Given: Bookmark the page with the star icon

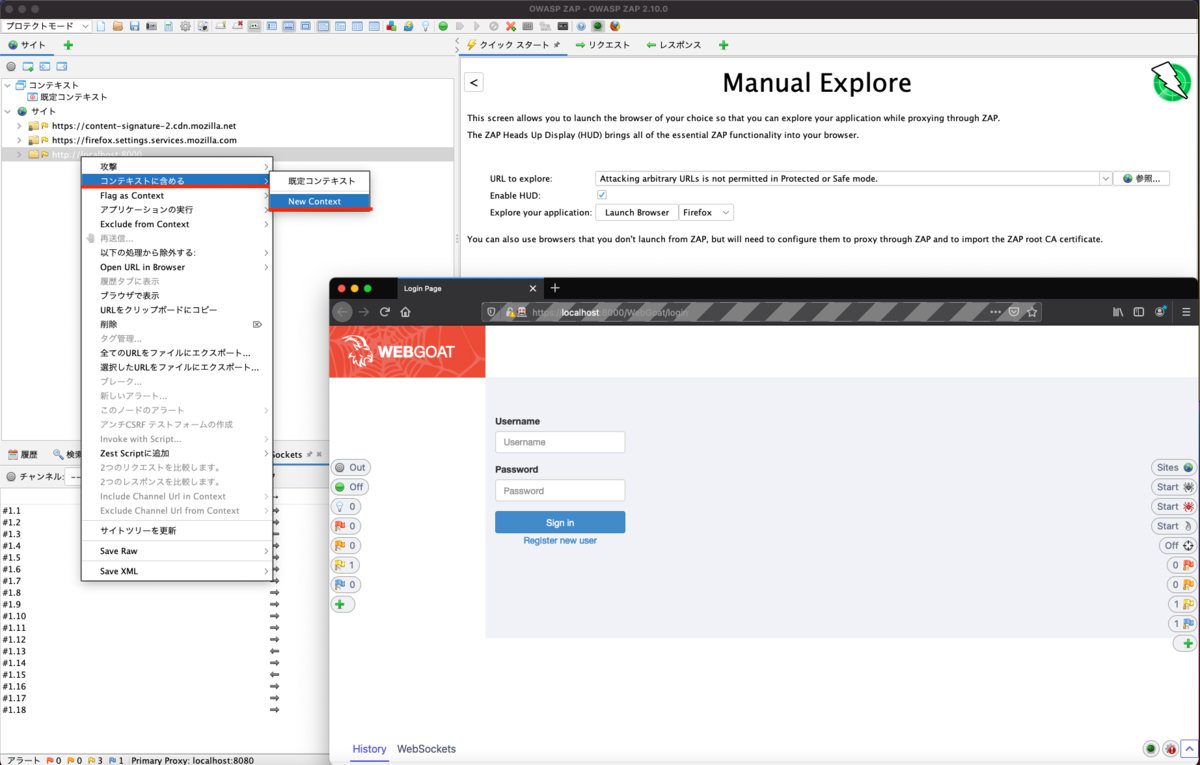Looking at the screenshot, I should point(1032,312).
